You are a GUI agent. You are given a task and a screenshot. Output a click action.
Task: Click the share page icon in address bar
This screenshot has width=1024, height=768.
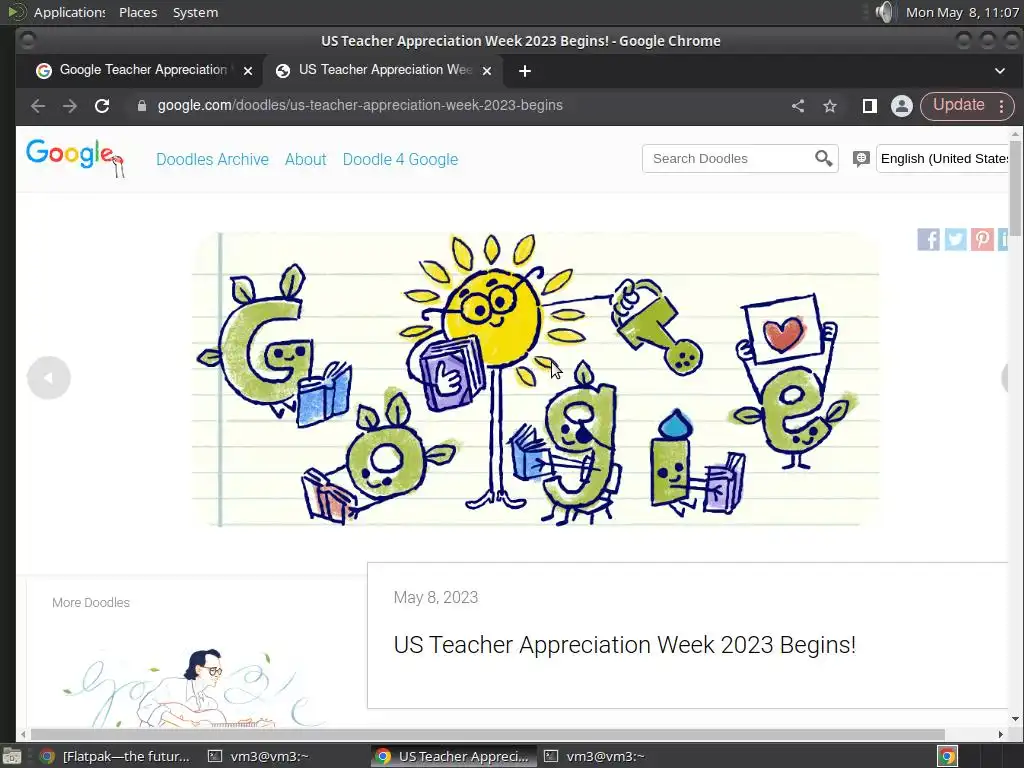pyautogui.click(x=798, y=106)
